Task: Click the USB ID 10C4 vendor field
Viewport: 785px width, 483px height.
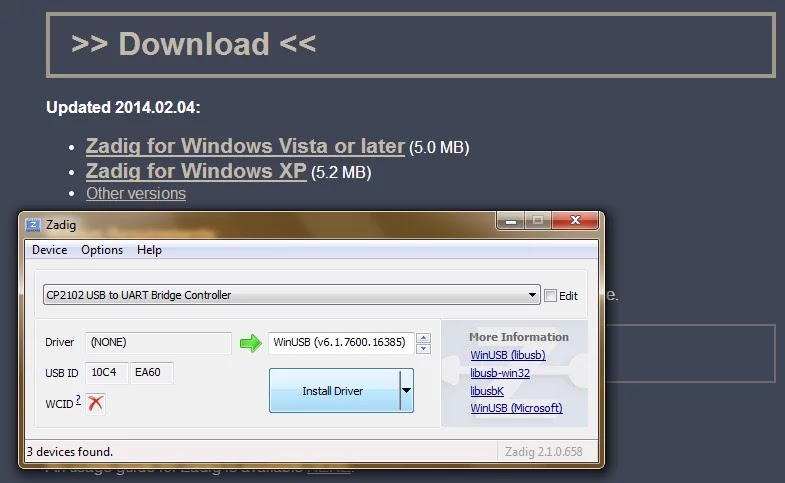Action: tap(107, 372)
